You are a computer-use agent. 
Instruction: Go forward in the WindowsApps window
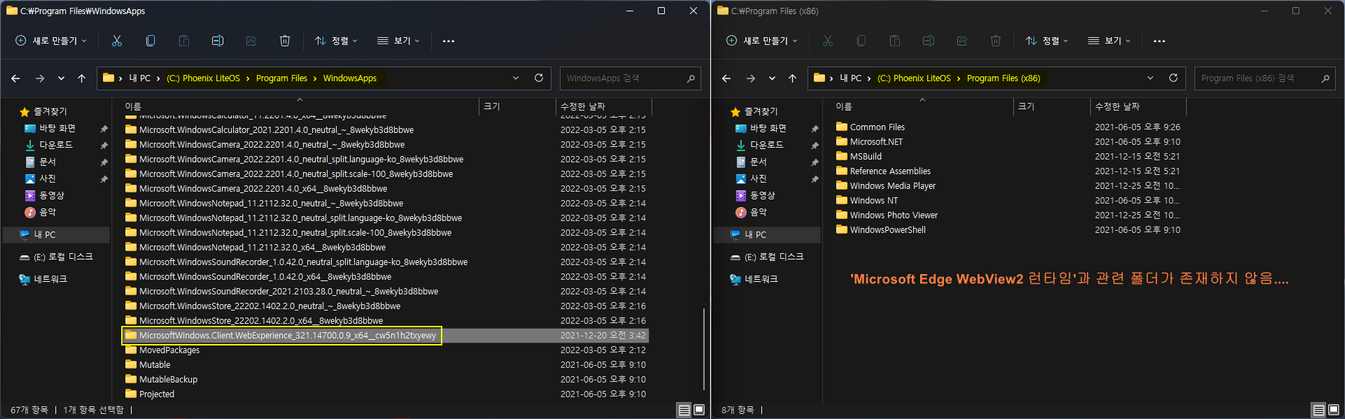[x=39, y=78]
